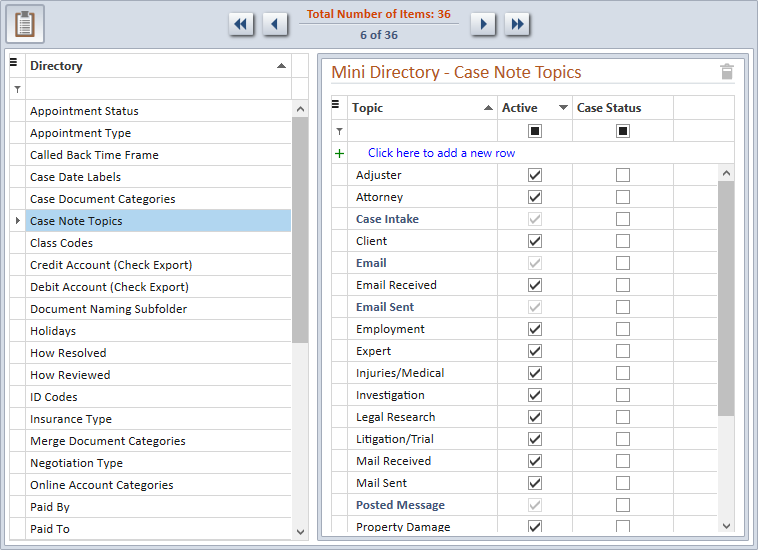Click the Case Status column header
758x550 pixels.
[623, 108]
